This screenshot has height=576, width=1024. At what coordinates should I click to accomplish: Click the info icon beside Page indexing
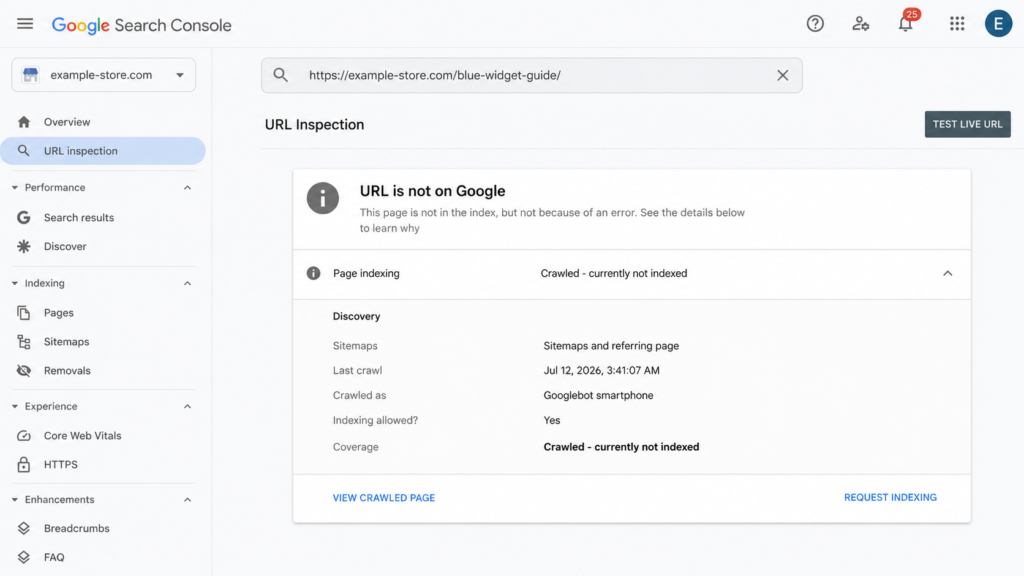point(313,273)
